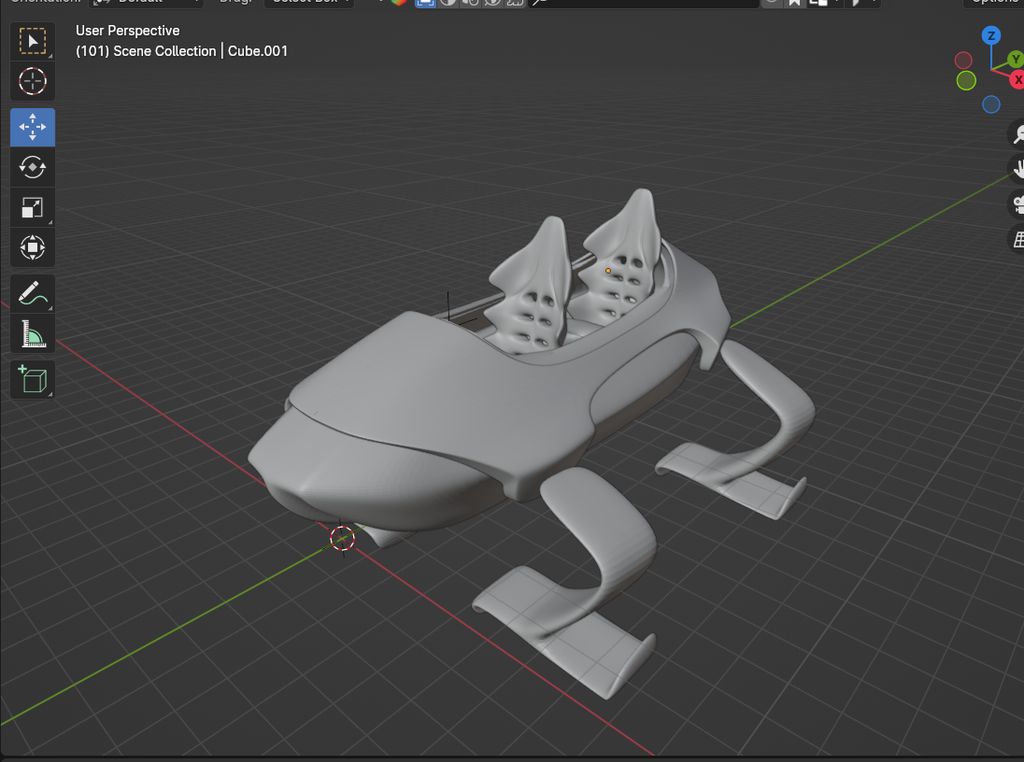
Task: Activate the Annotate pencil tool
Action: coord(32,294)
